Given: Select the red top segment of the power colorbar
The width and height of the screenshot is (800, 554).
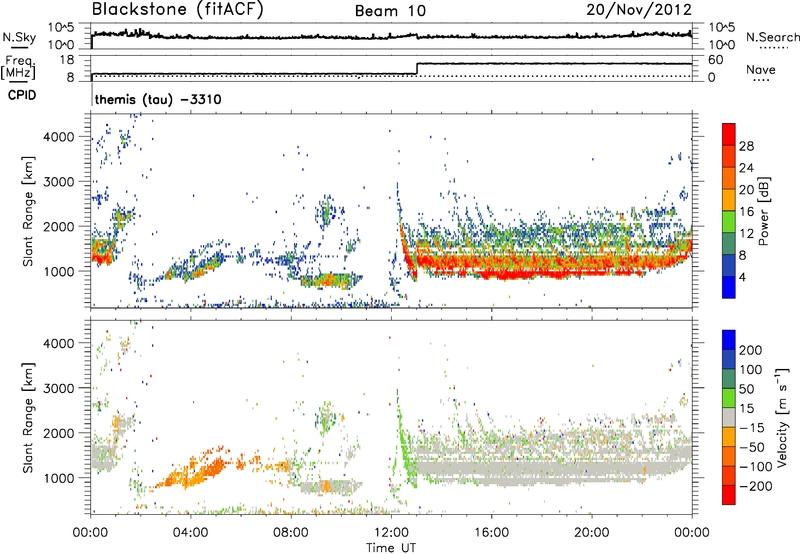Looking at the screenshot, I should [729, 135].
